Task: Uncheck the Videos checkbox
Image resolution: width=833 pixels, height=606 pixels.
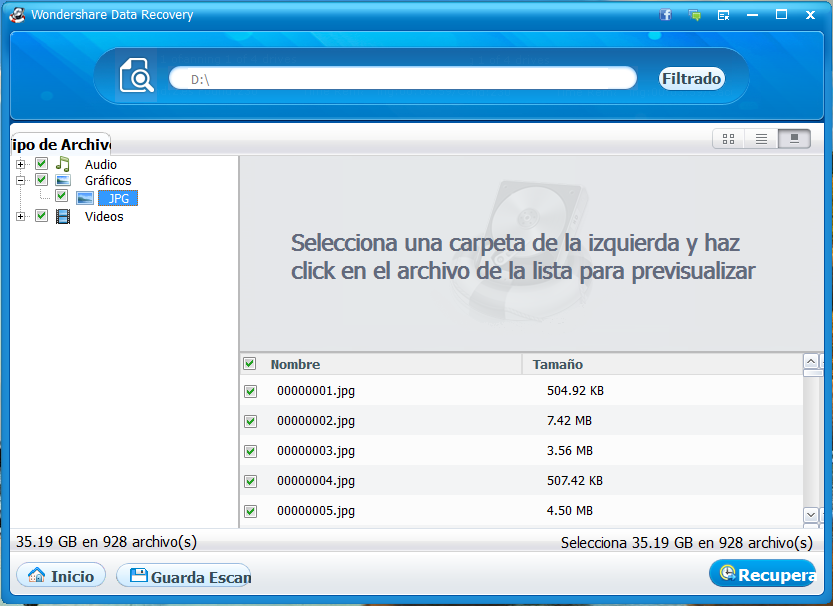Action: click(41, 216)
